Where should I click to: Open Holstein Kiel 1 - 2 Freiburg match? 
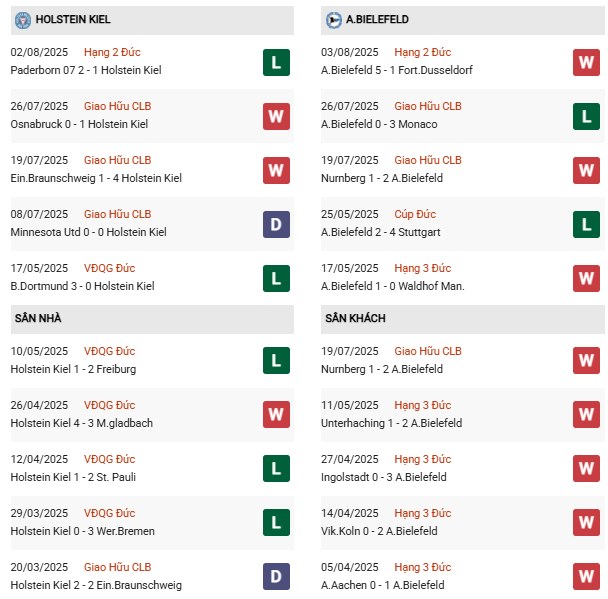tap(73, 369)
